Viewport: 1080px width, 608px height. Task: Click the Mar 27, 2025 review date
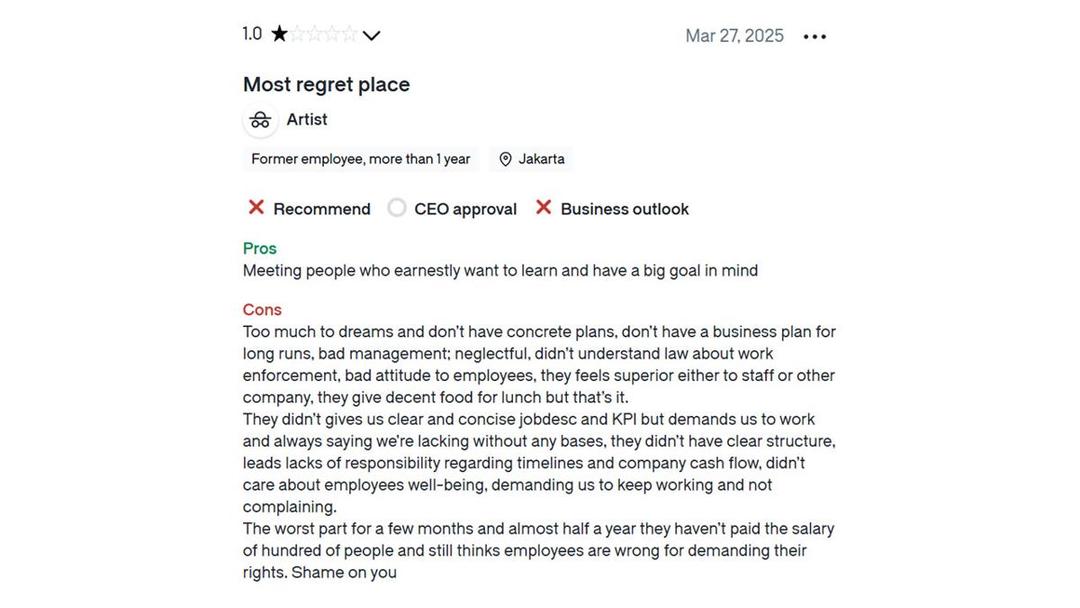734,36
